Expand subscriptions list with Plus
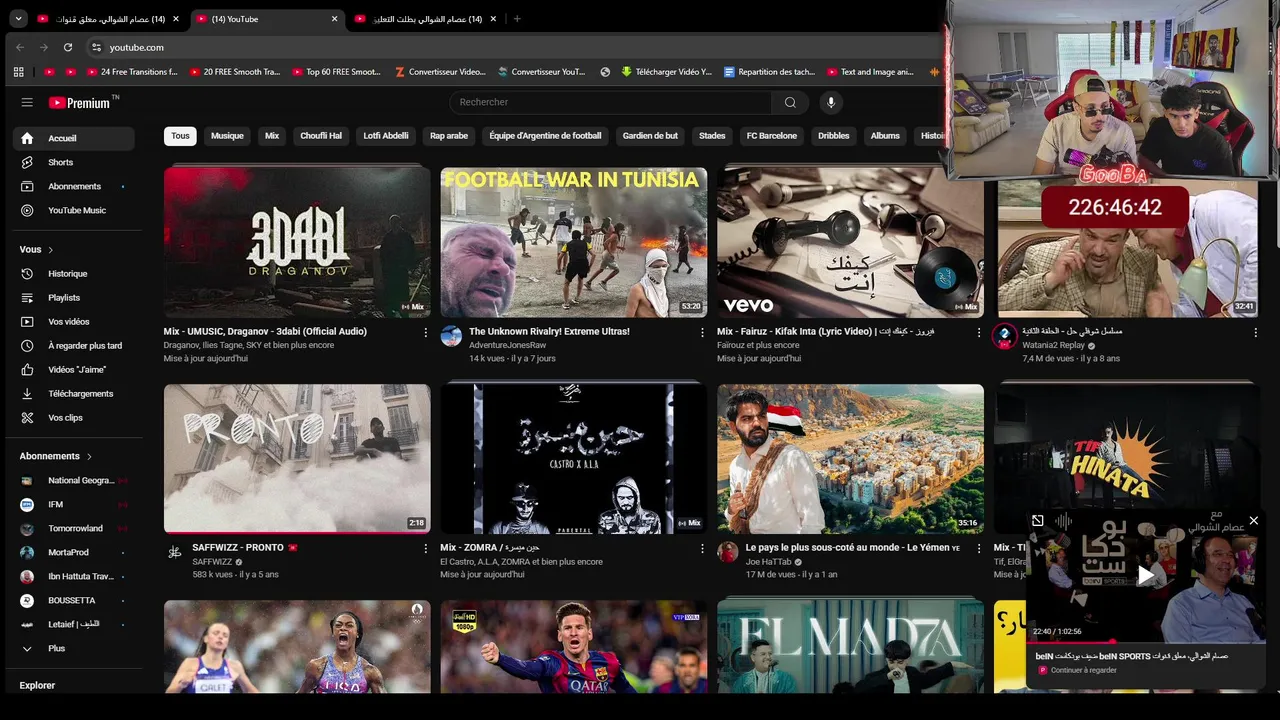This screenshot has width=1280, height=720. (74, 648)
